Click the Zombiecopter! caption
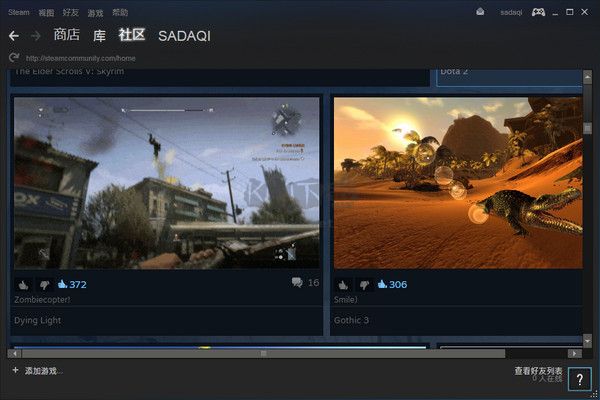Viewport: 600px width, 400px height. (42, 300)
